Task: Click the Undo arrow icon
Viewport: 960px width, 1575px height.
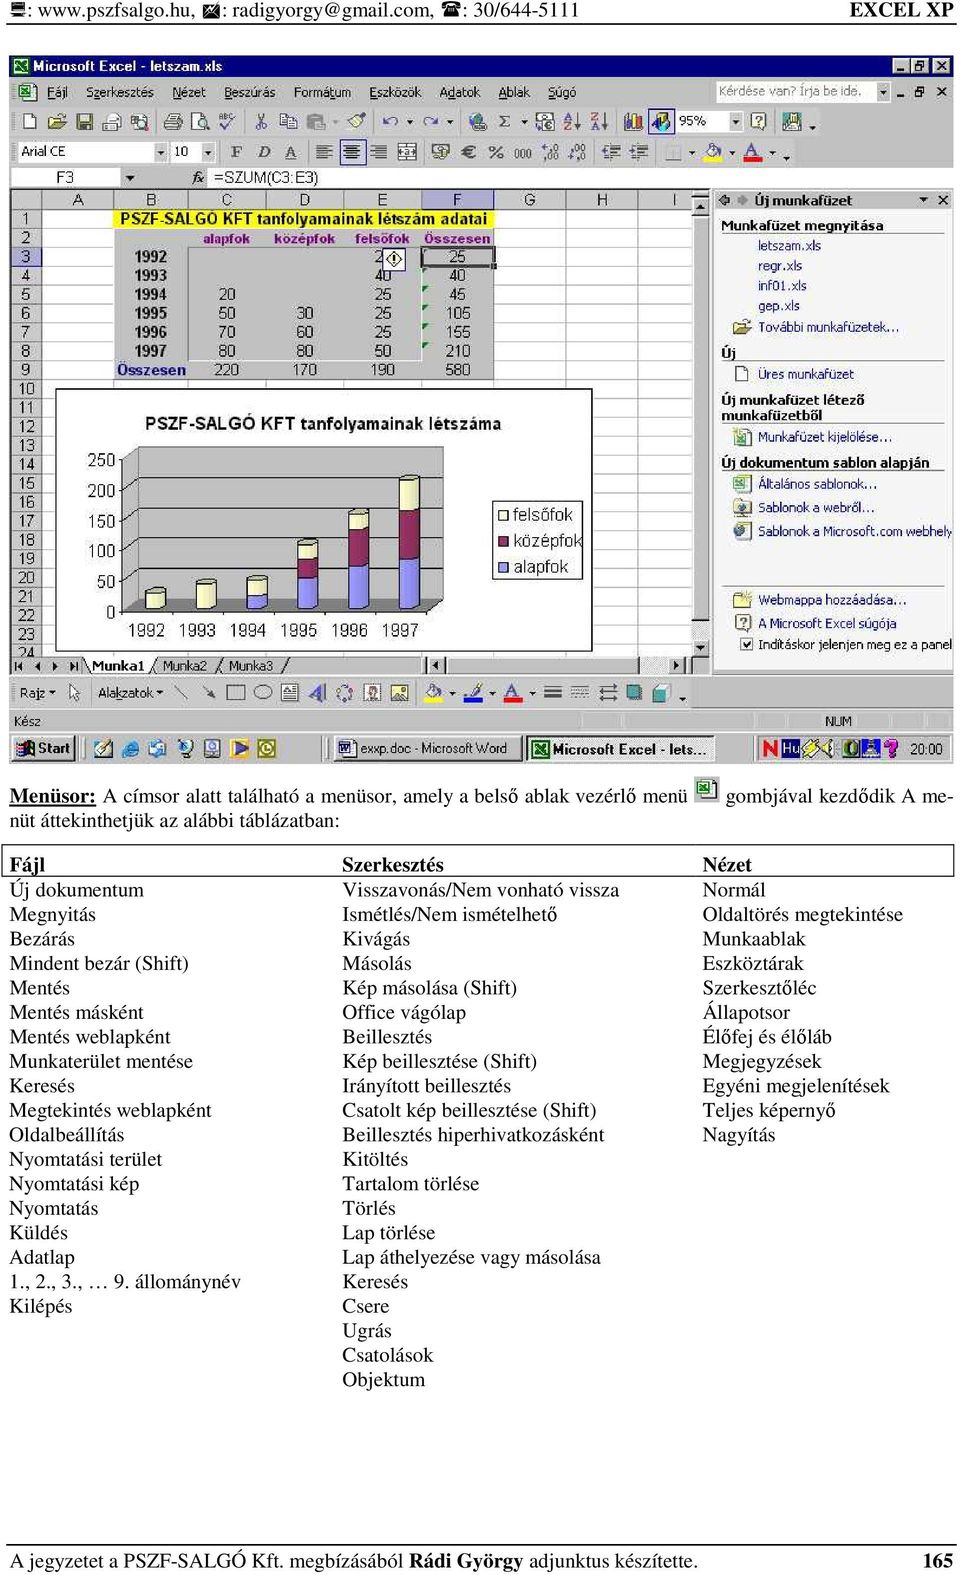Action: [x=390, y=121]
